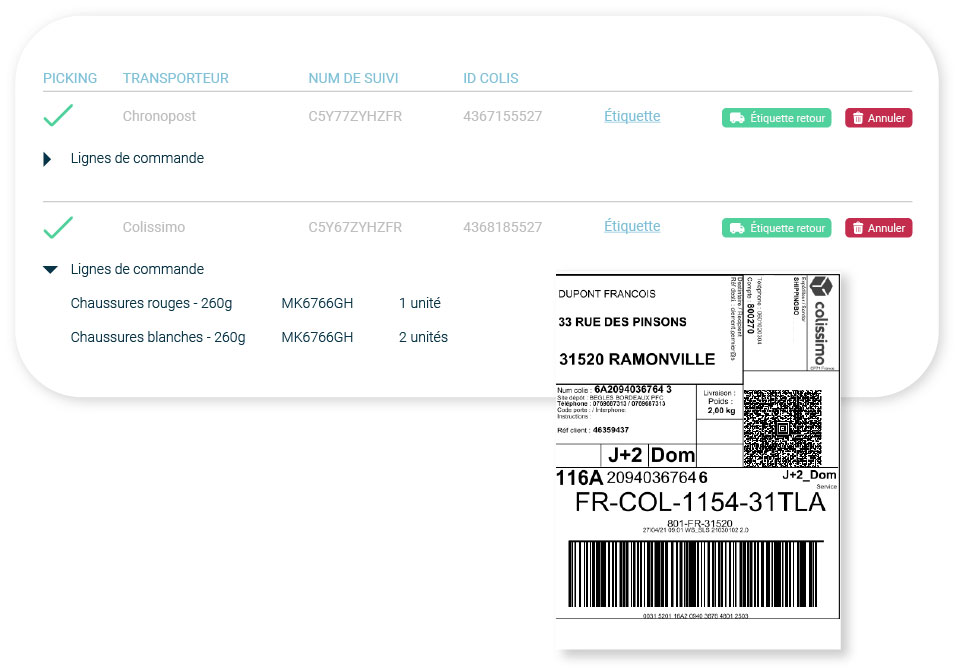
Task: Click trash icon in Colissimo Annuler button
Action: pos(858,228)
